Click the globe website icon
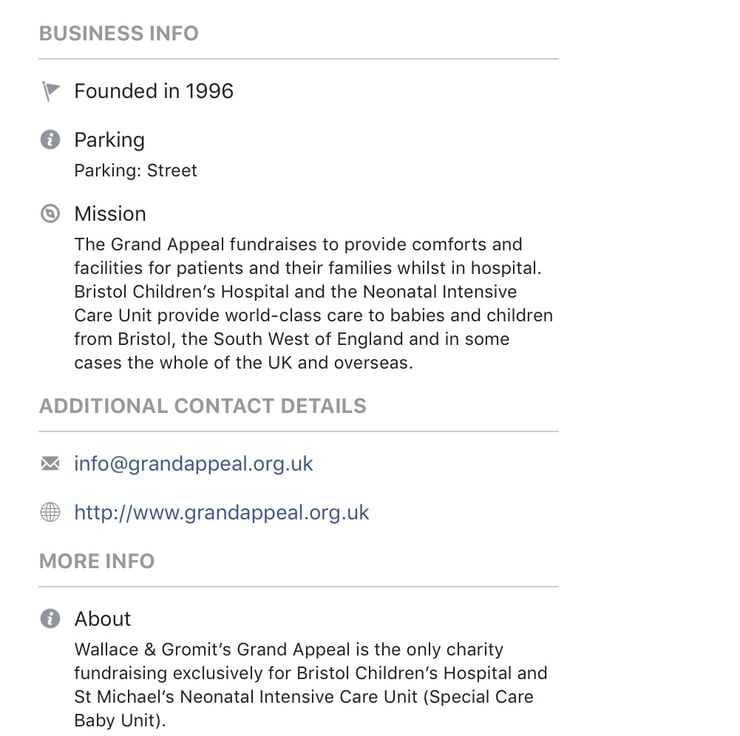The height and width of the screenshot is (736, 740). (50, 512)
